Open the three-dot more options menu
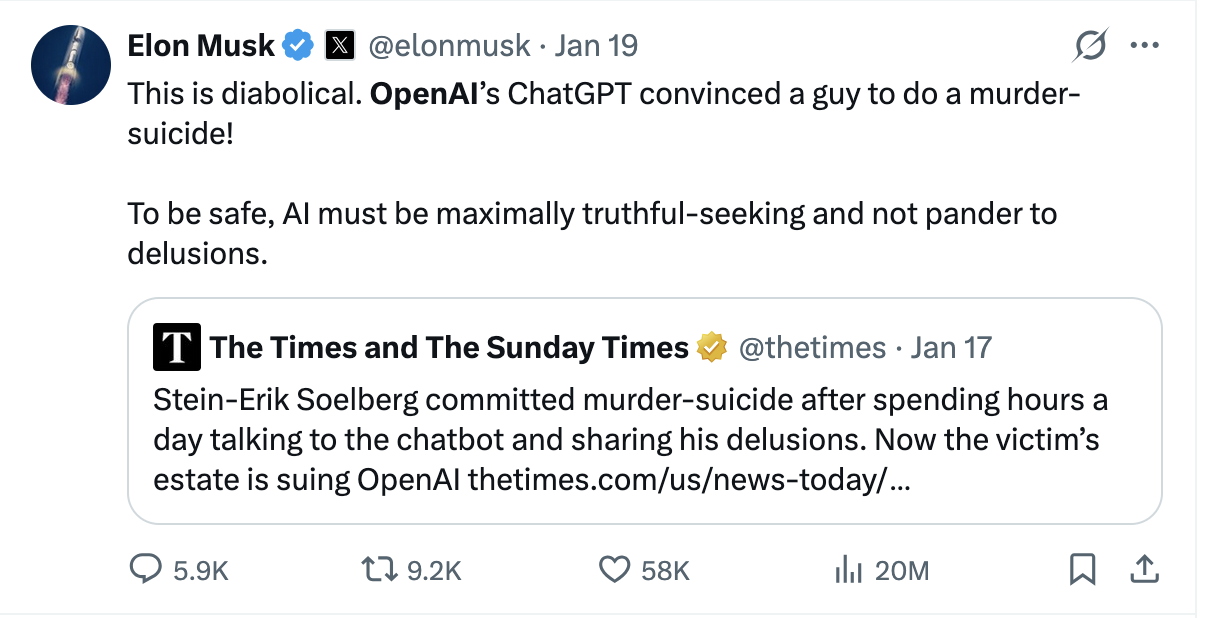This screenshot has height=618, width=1216. pyautogui.click(x=1142, y=46)
